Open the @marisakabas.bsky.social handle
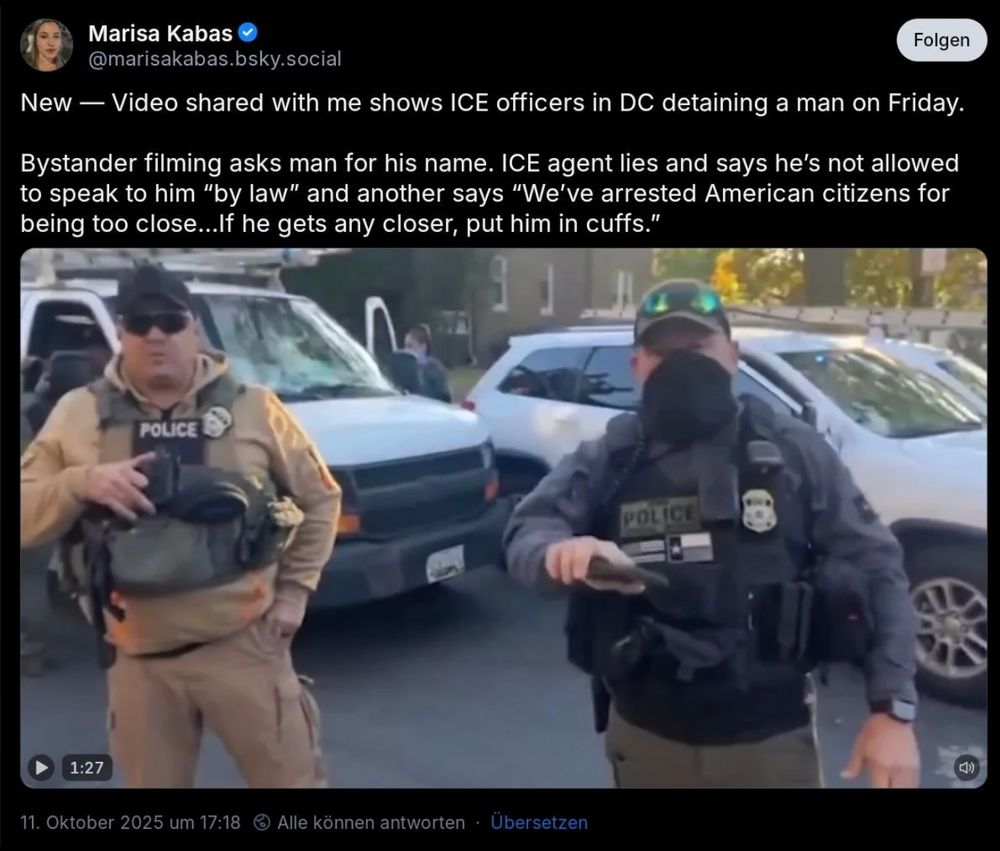Viewport: 1000px width, 851px height. [215, 59]
